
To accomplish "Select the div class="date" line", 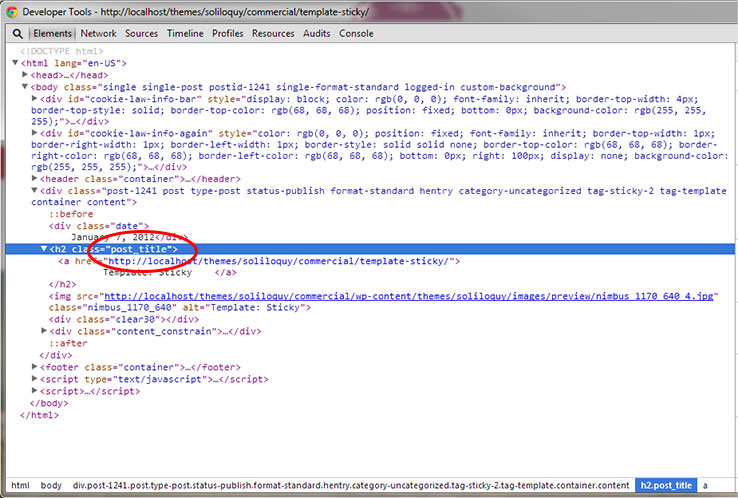I will pyautogui.click(x=99, y=226).
